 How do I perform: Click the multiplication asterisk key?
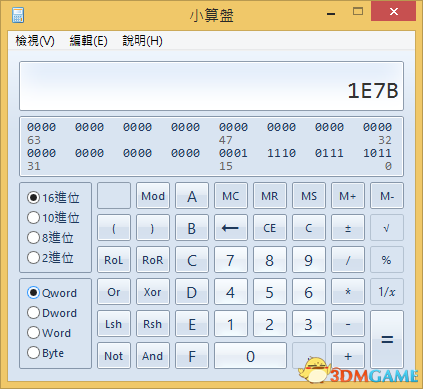(x=348, y=292)
